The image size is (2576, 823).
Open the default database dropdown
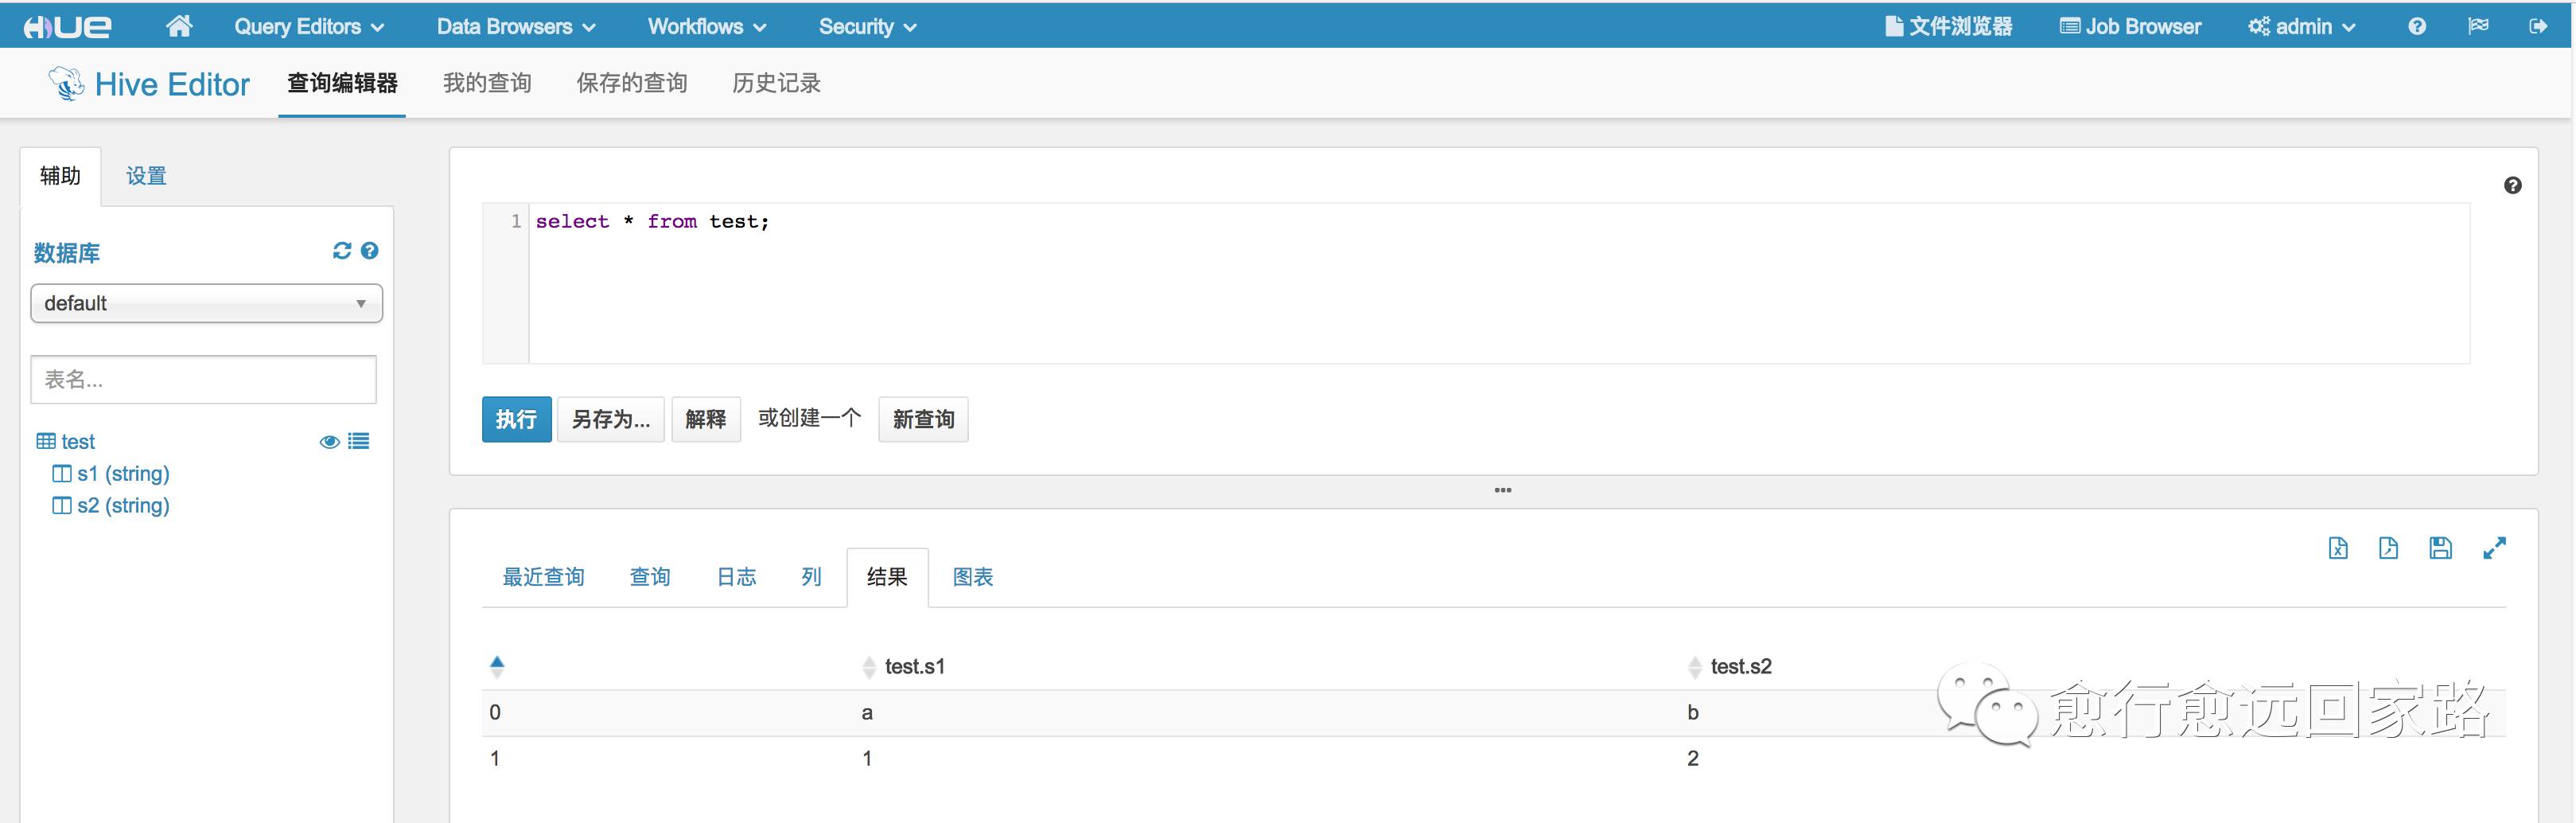[x=207, y=303]
